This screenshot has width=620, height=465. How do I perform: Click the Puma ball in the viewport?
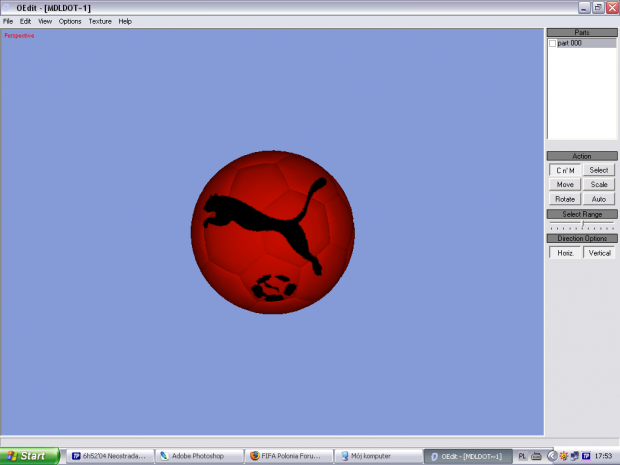point(272,231)
